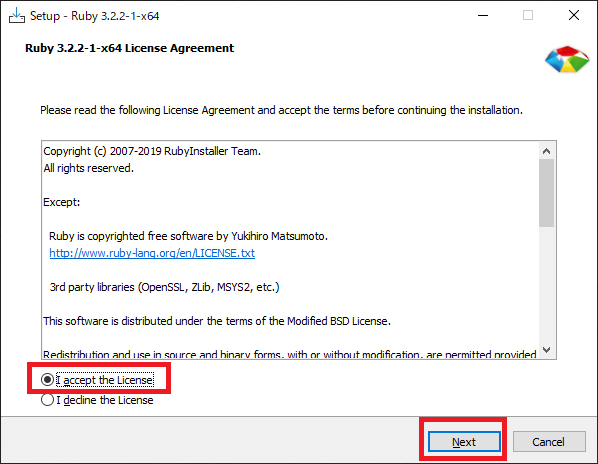Image resolution: width=598 pixels, height=464 pixels.
Task: Click the Setup installer icon in title bar
Action: 16,16
